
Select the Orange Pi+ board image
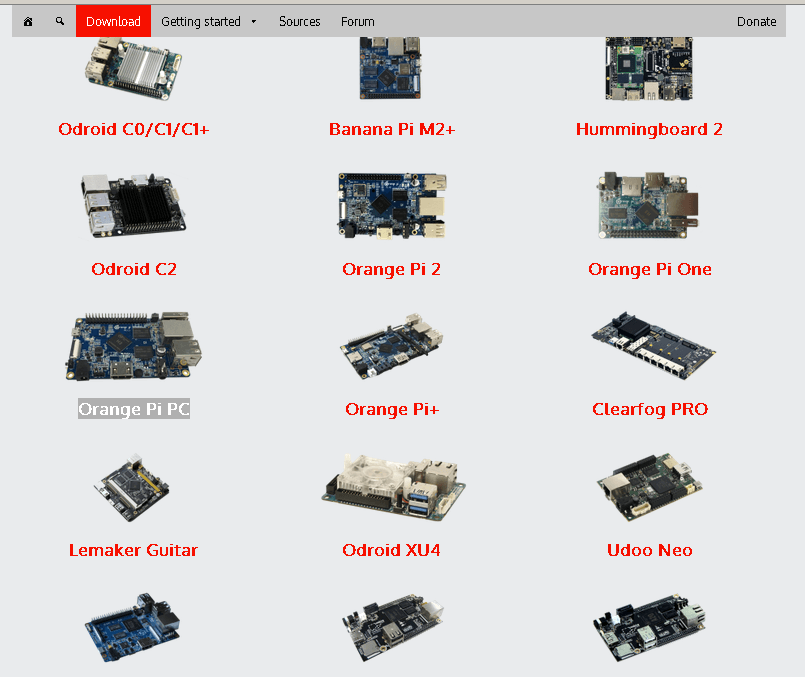[392, 346]
